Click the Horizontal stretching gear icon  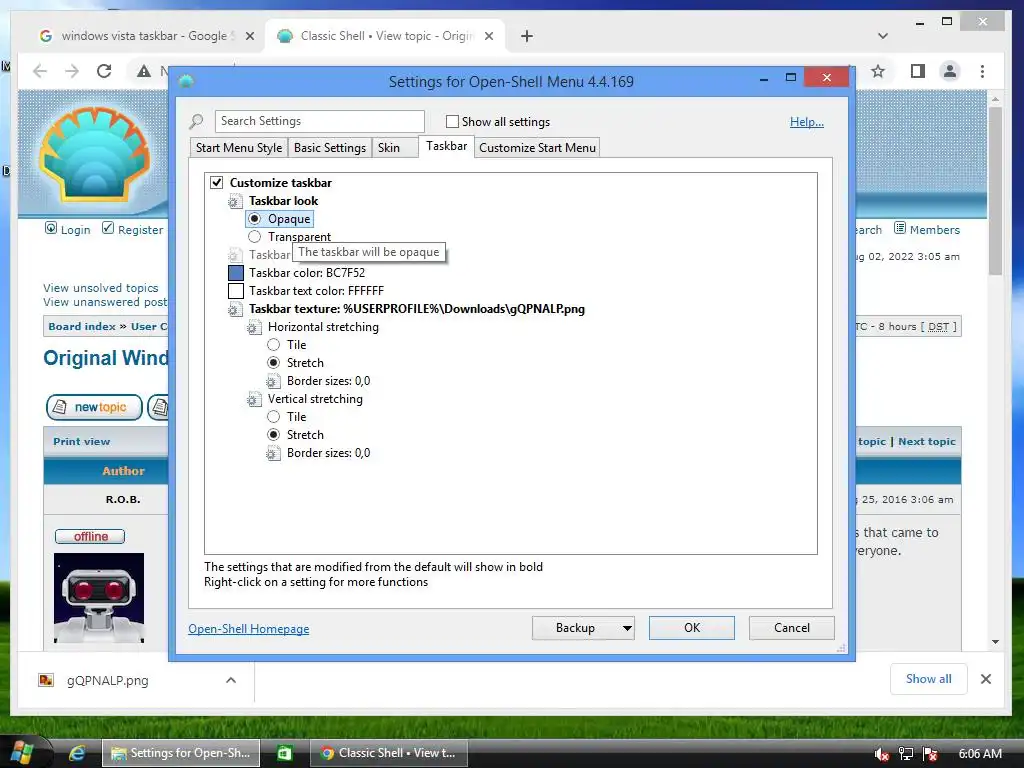tap(254, 327)
